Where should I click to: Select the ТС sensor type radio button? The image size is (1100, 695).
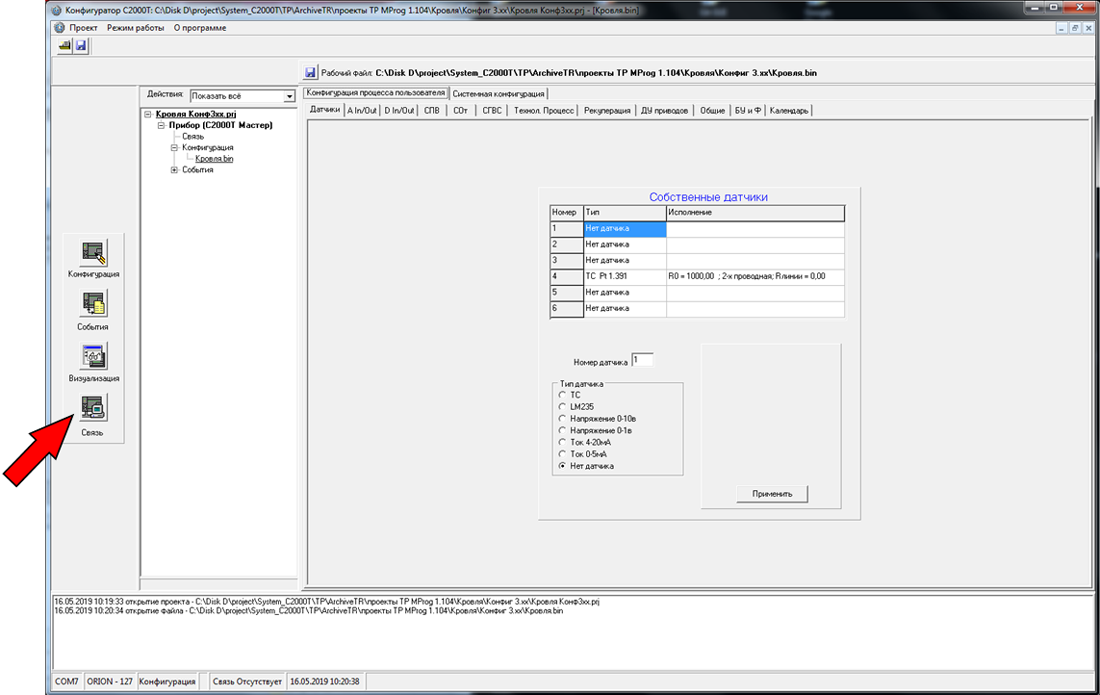click(562, 395)
